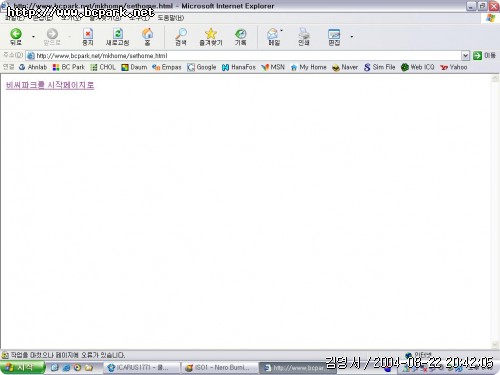Open the Ahnlab link in Links bar
The width and height of the screenshot is (500, 375).
(33, 67)
